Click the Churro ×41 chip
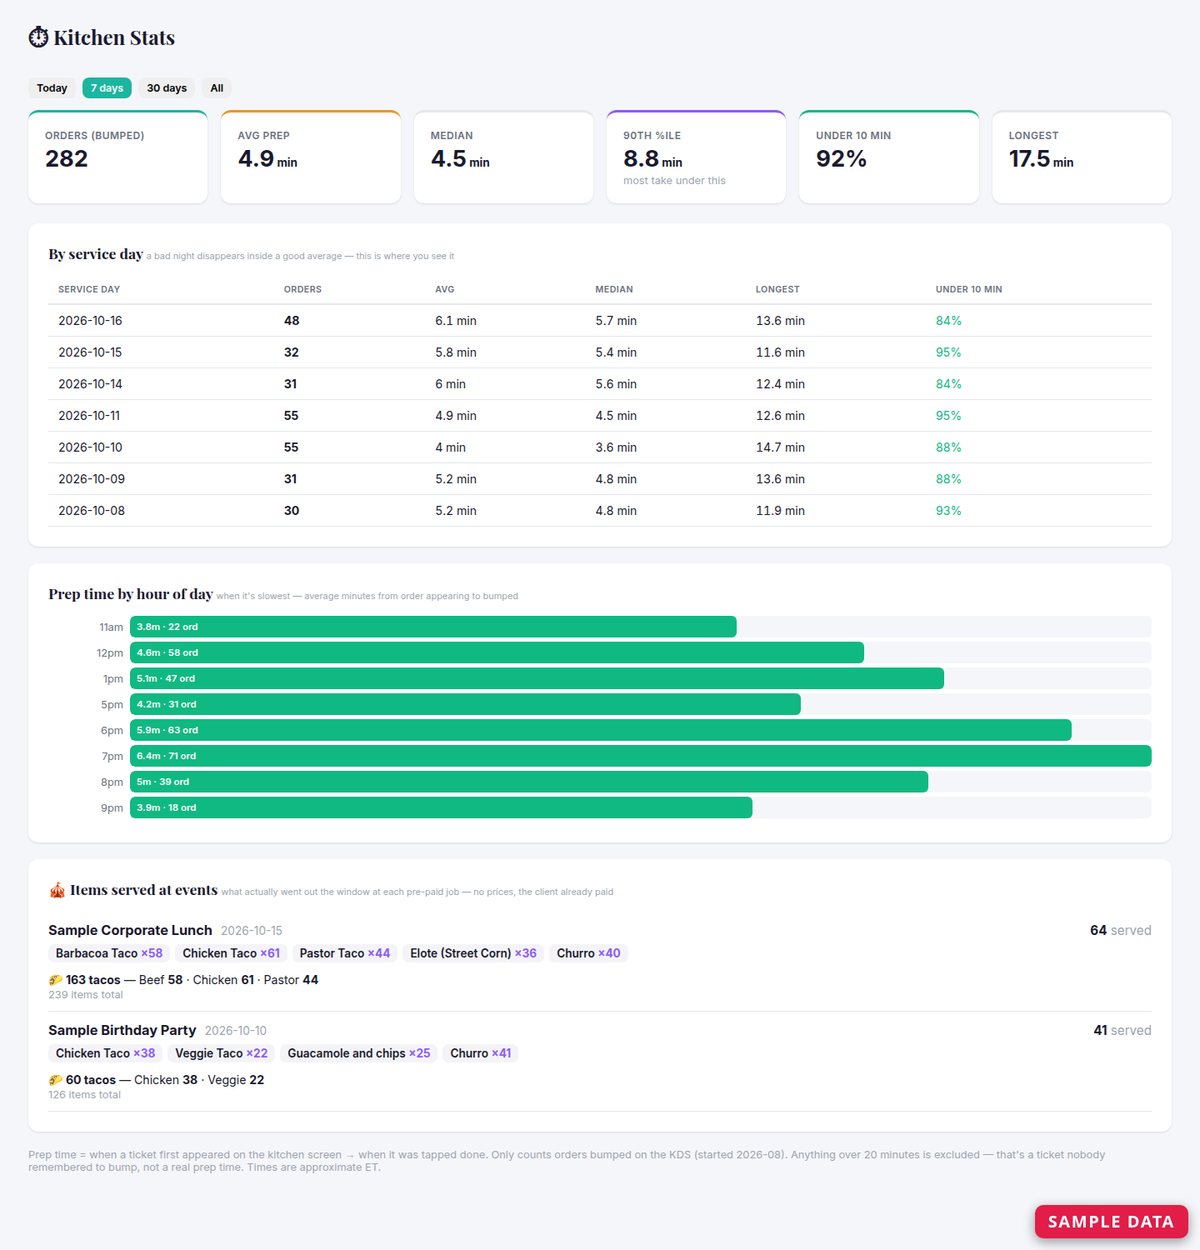 click(x=480, y=1053)
